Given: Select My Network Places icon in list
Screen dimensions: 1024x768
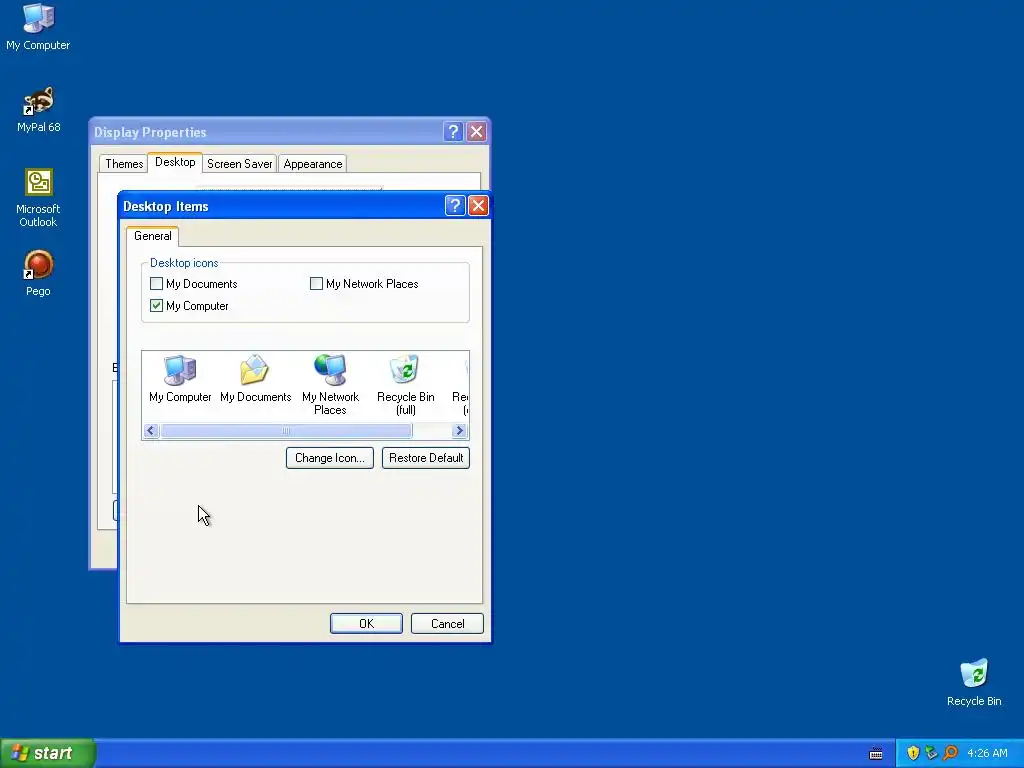Looking at the screenshot, I should [x=330, y=385].
